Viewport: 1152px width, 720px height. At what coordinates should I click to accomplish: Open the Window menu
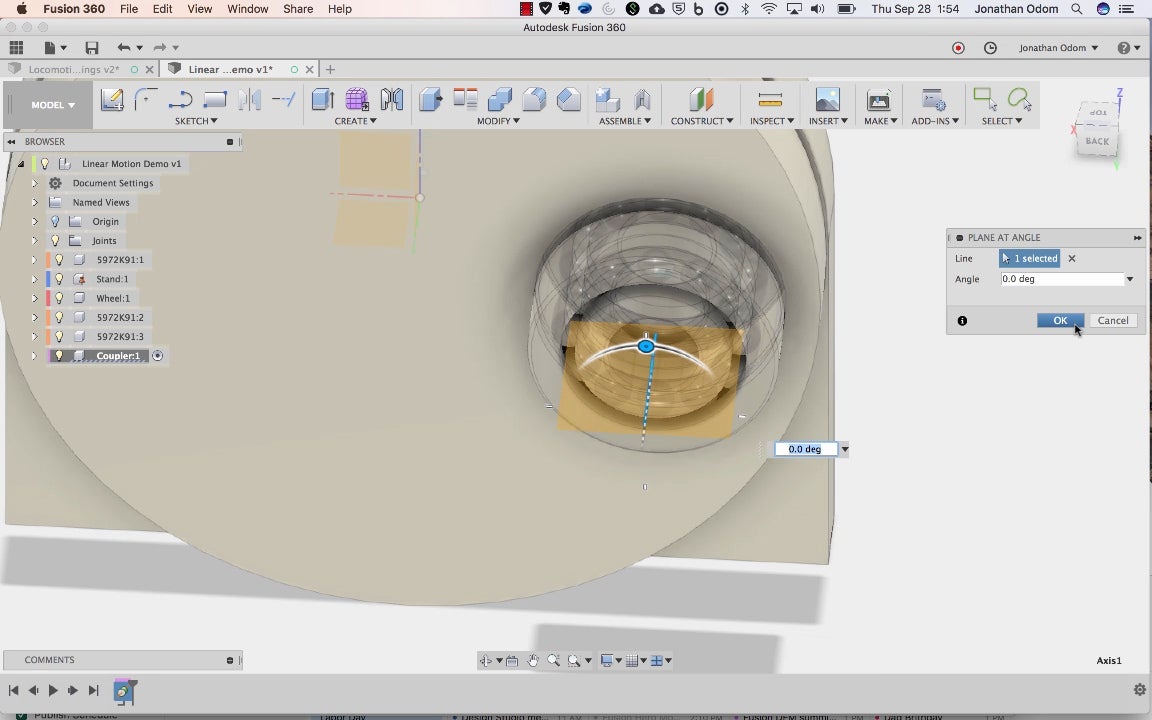point(248,9)
